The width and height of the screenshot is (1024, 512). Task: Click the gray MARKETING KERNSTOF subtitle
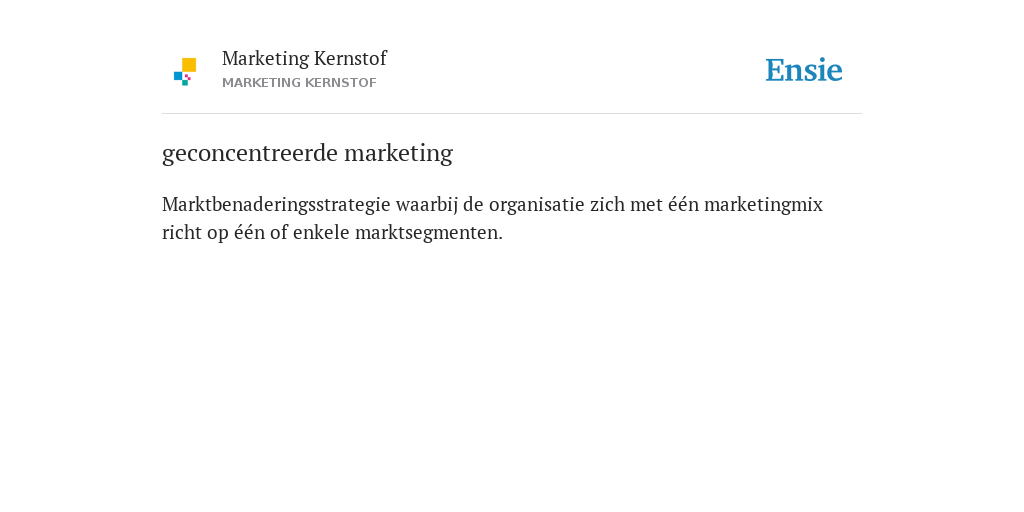click(x=299, y=83)
